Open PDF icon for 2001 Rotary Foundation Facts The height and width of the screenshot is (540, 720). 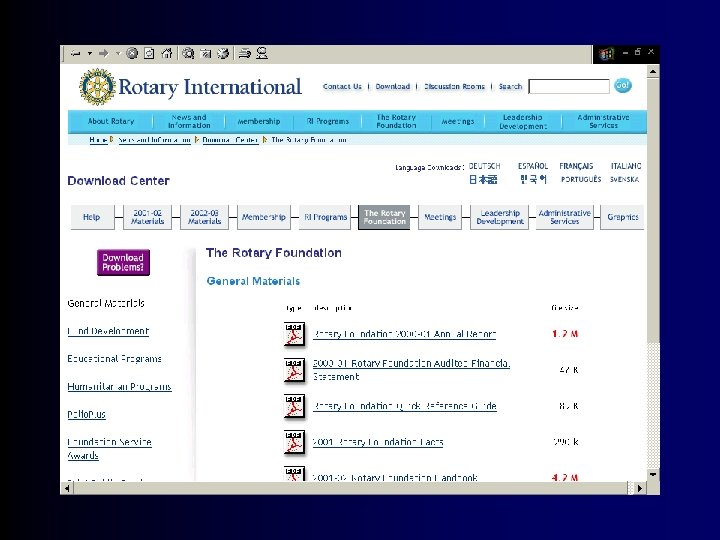click(x=294, y=443)
